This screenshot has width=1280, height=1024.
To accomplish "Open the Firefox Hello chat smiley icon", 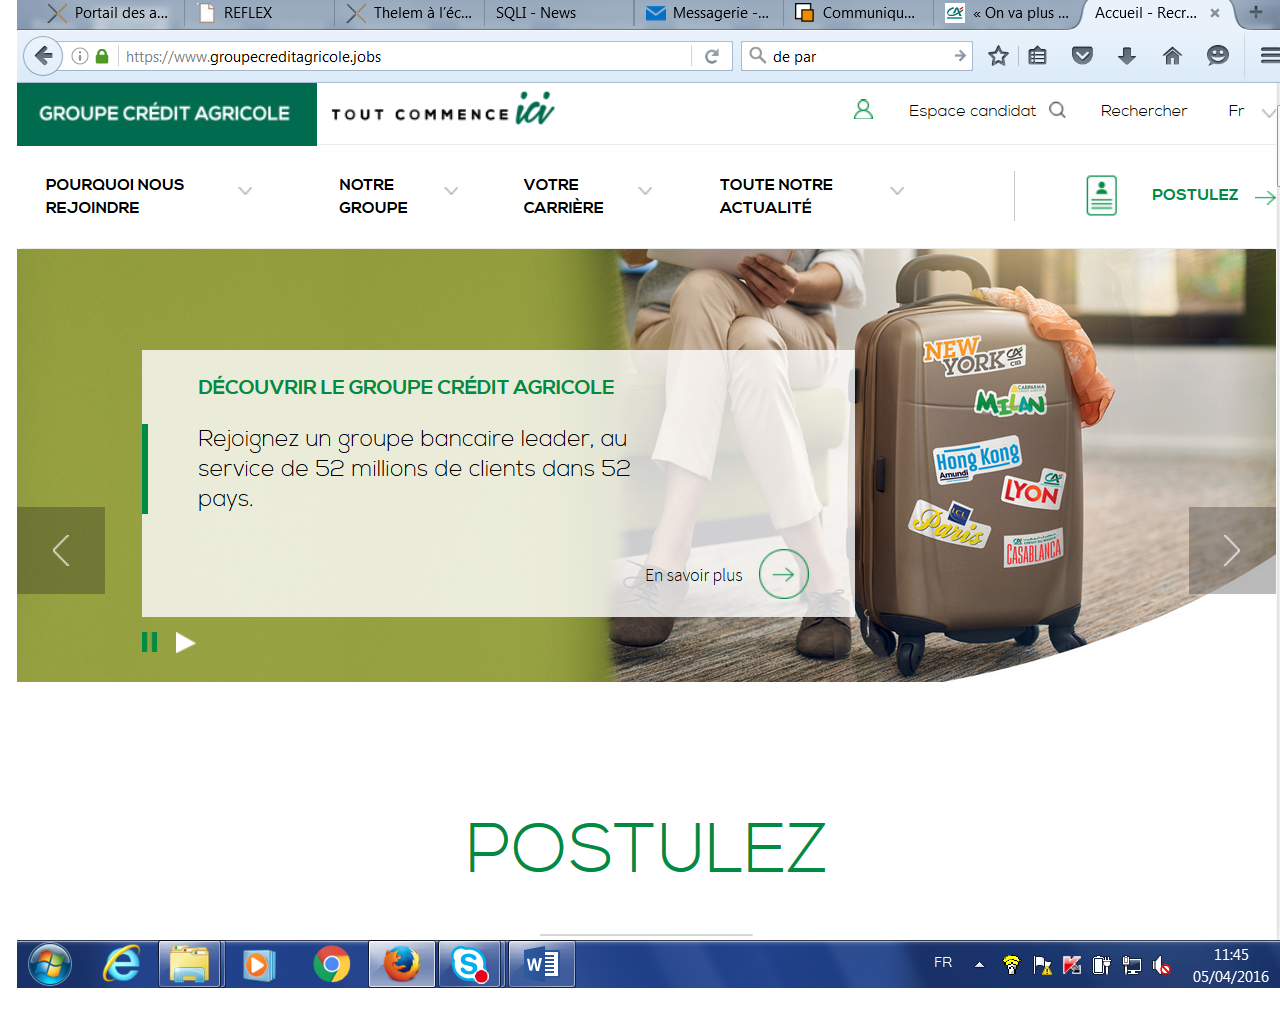I will (1218, 56).
